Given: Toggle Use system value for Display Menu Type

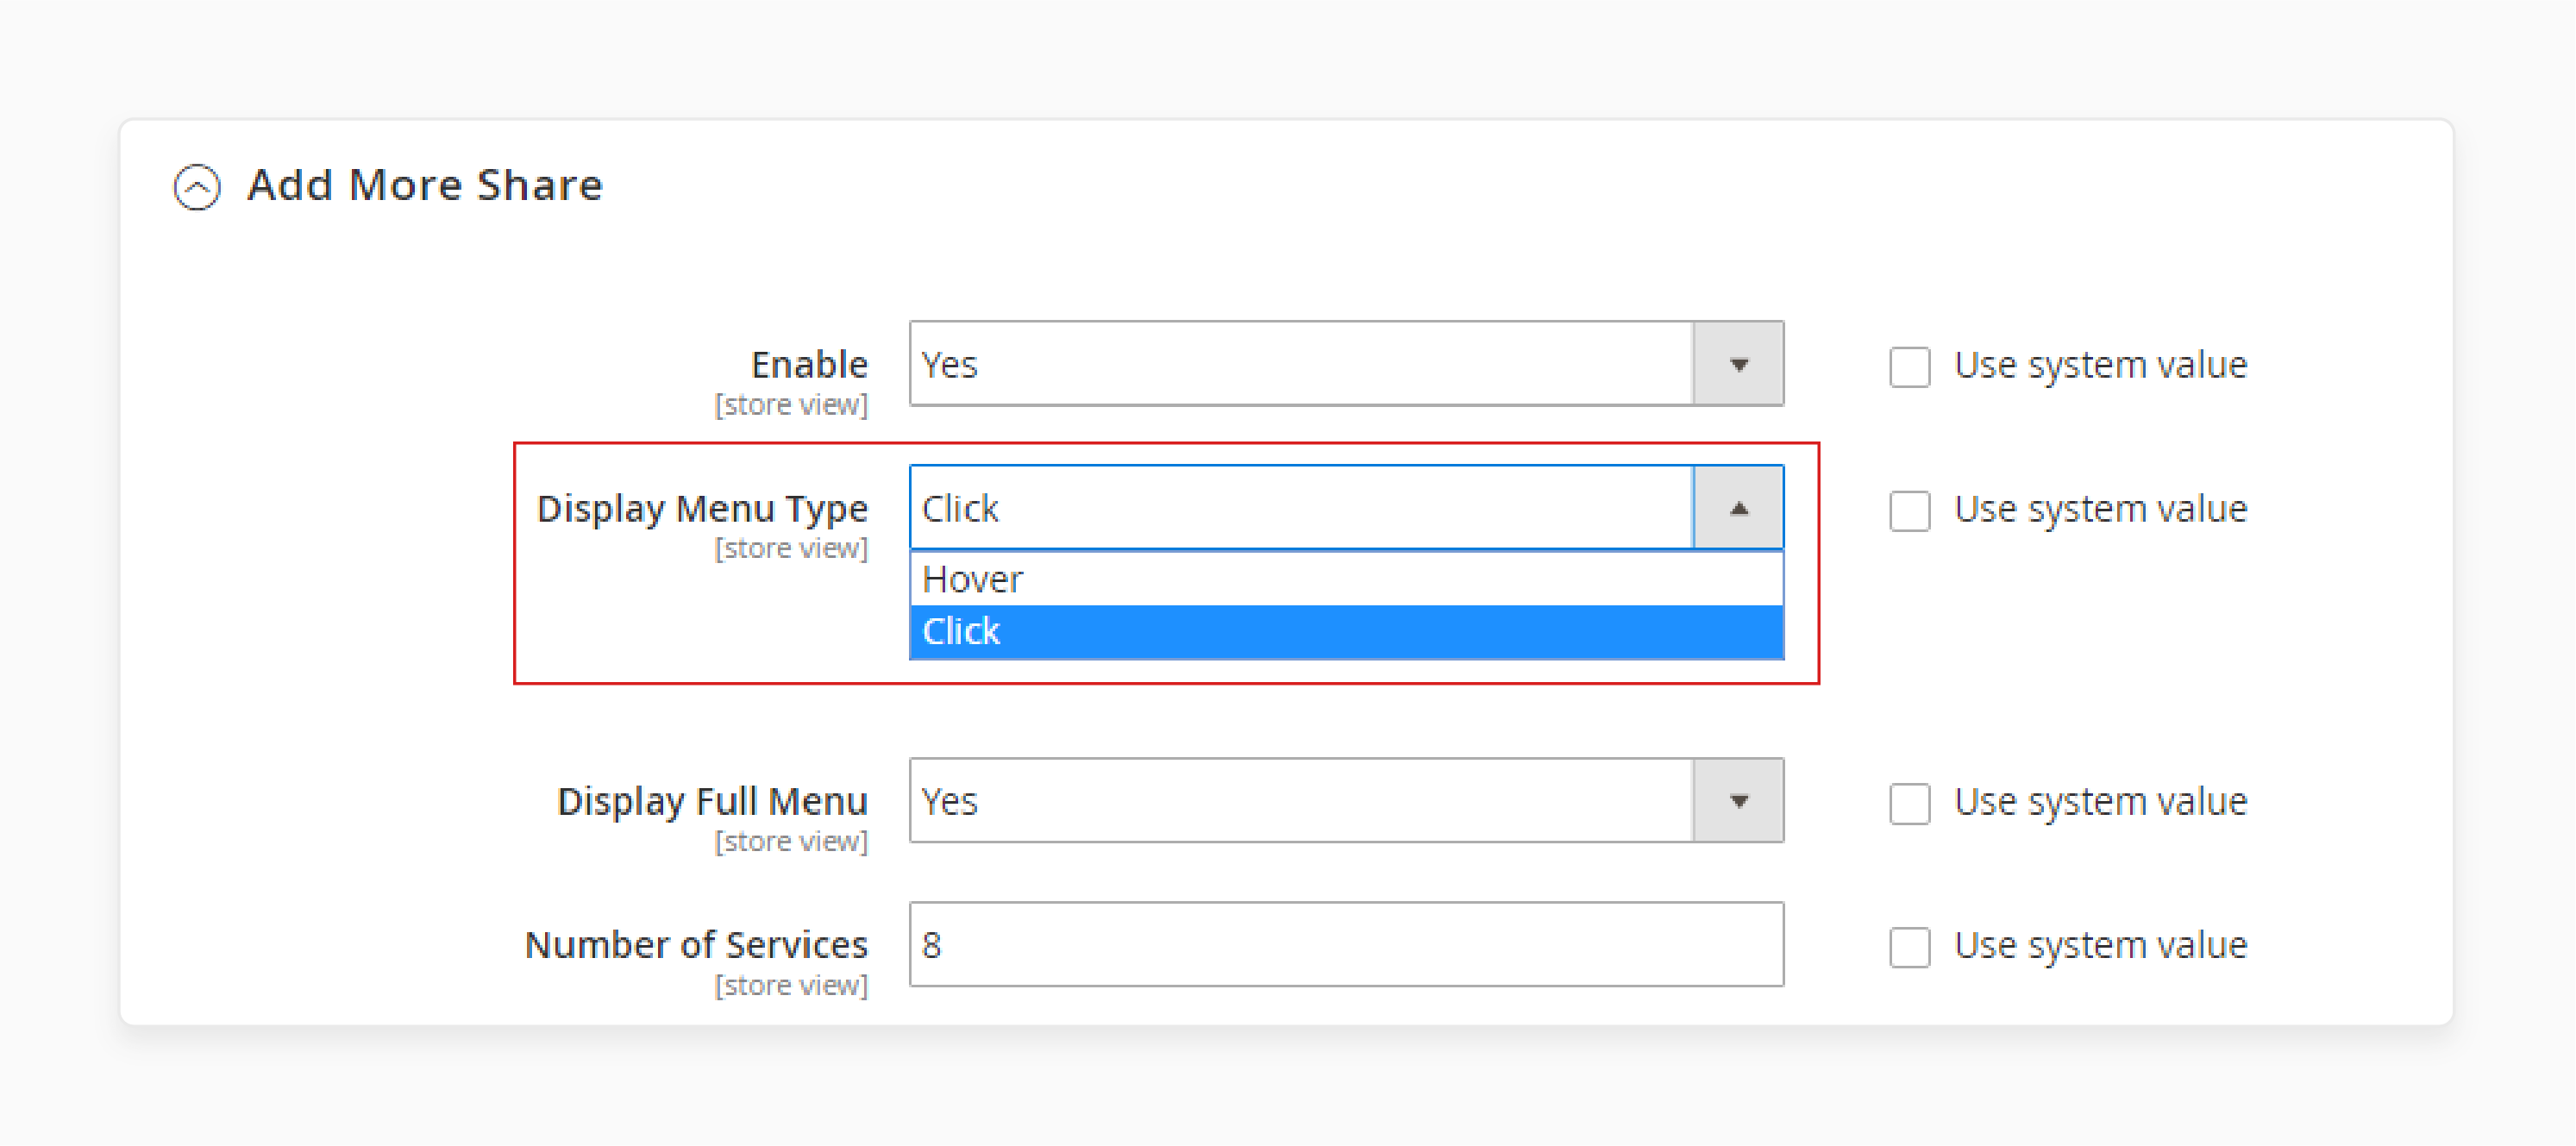Looking at the screenshot, I should click(1909, 510).
